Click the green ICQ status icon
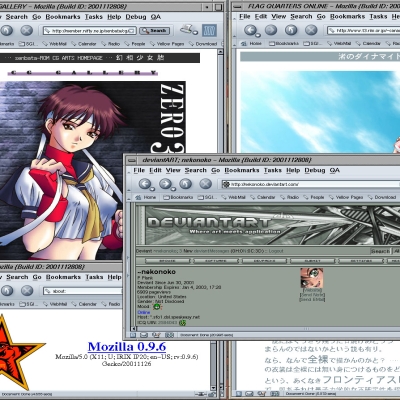The width and height of the screenshot is (400, 400). (182, 323)
